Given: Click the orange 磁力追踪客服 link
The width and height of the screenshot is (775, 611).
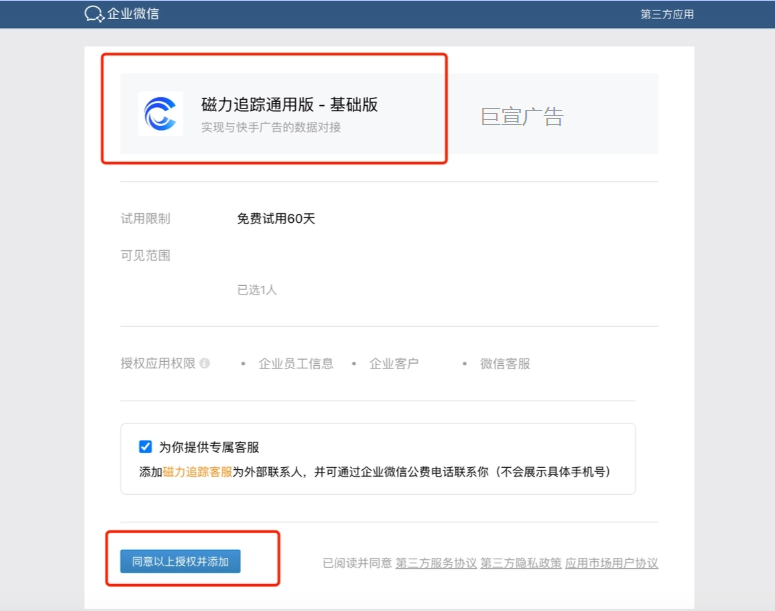Looking at the screenshot, I should 198,472.
